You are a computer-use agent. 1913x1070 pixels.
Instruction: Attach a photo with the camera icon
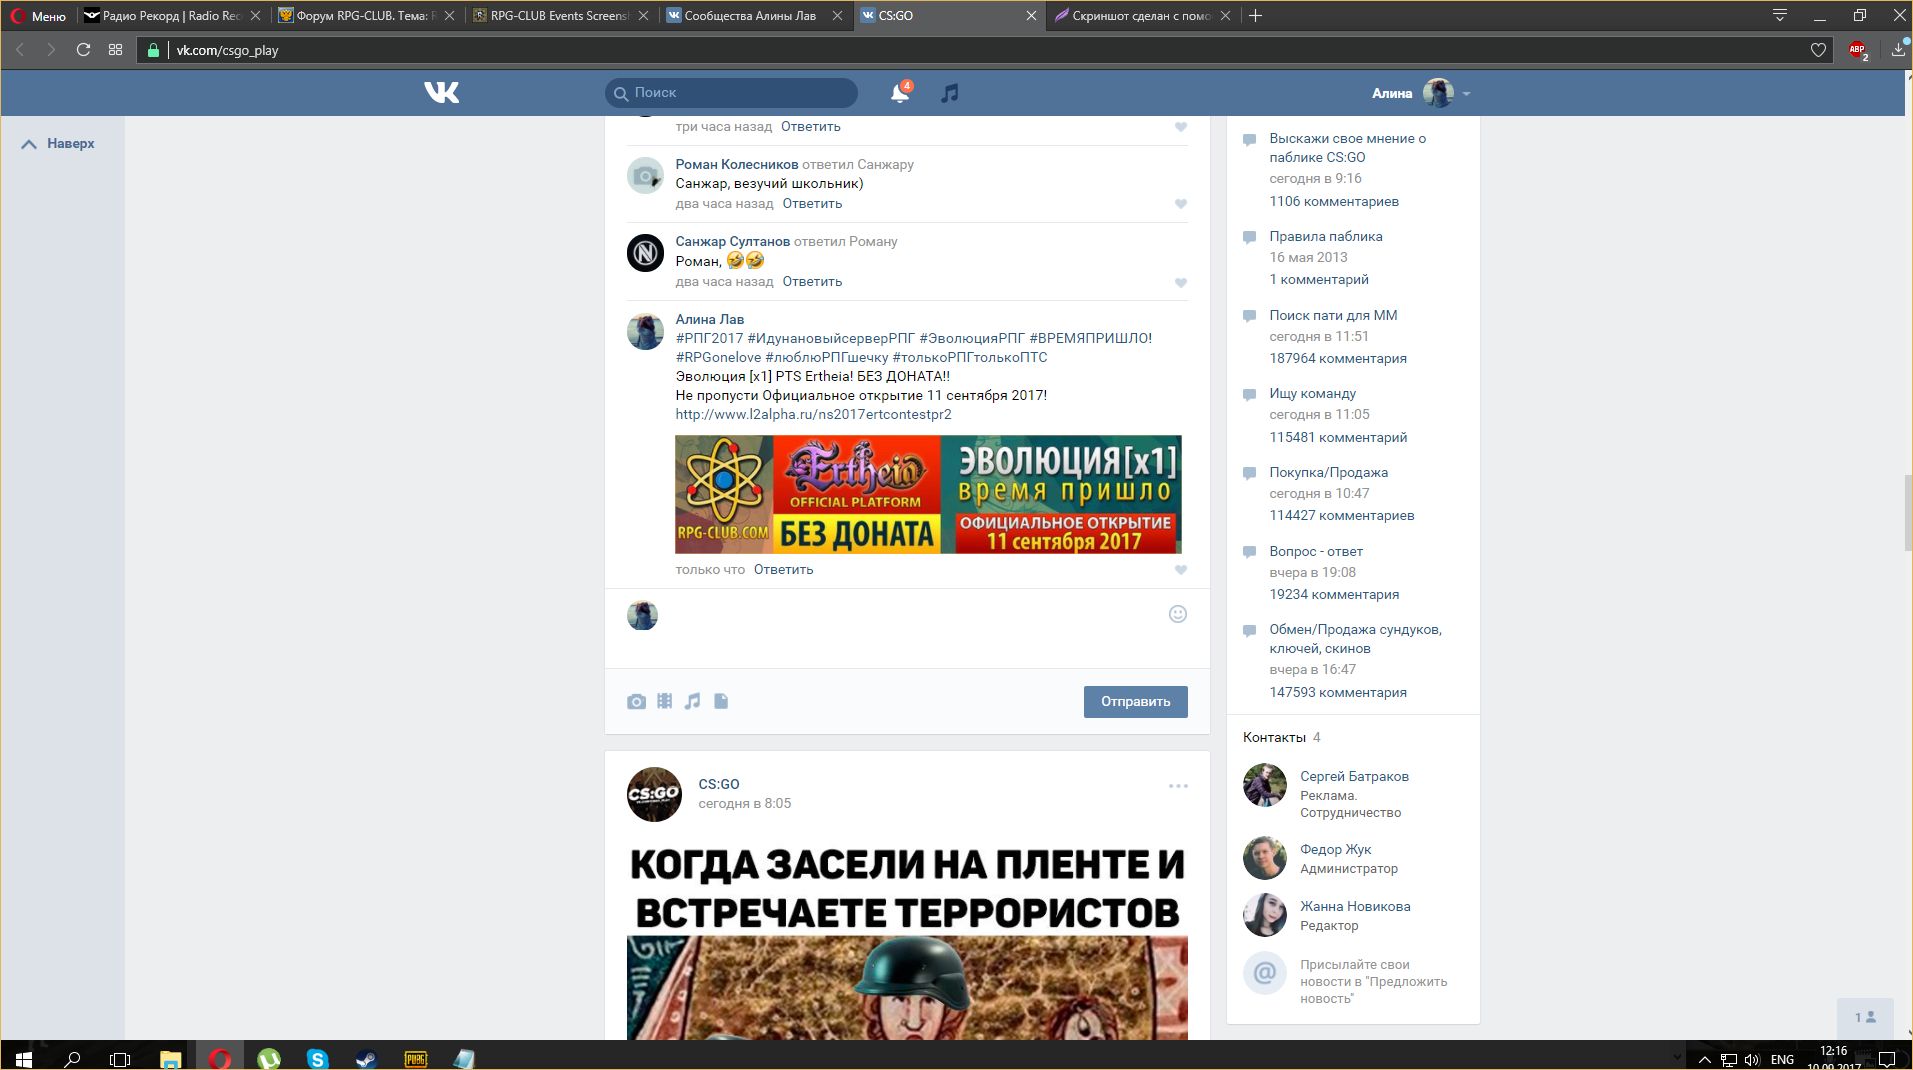[636, 702]
